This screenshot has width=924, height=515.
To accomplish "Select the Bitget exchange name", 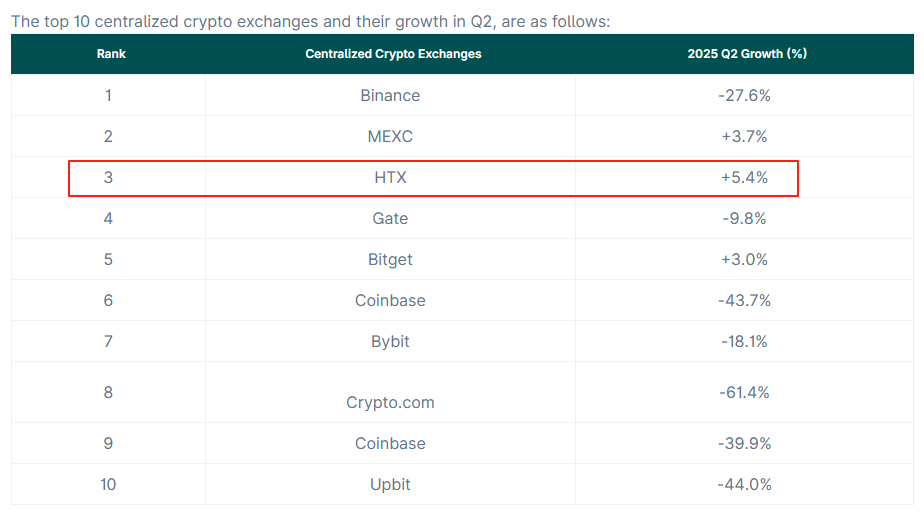I will 390,260.
